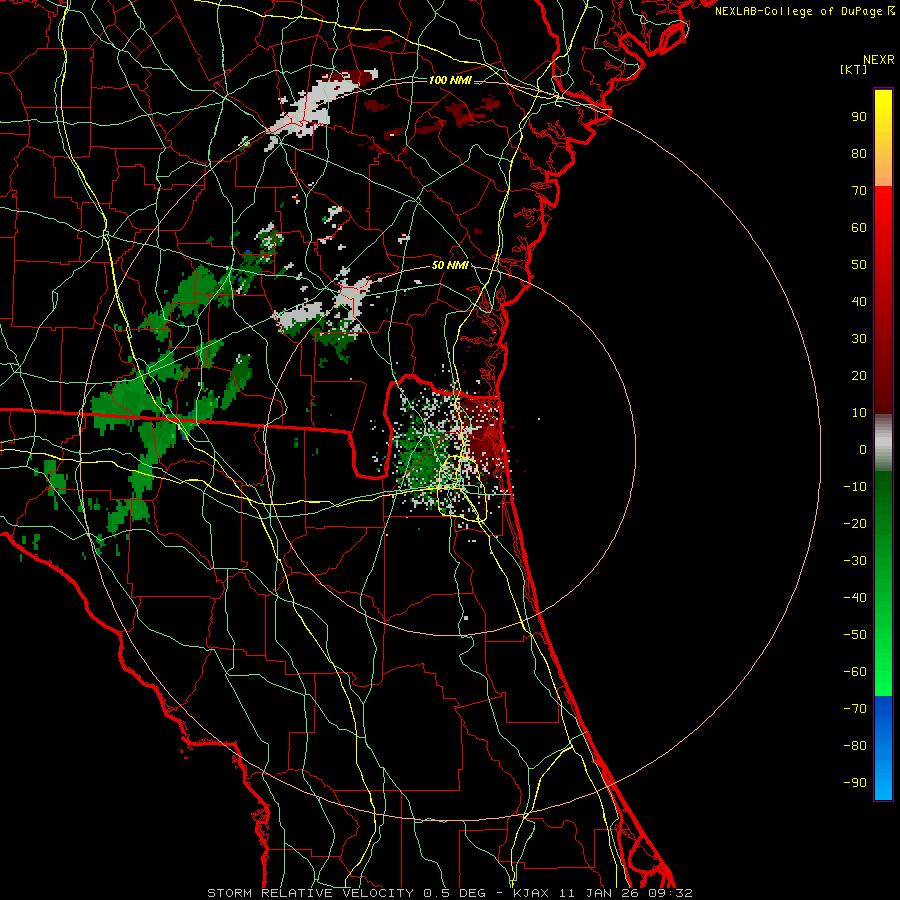Select the 40 value on the velocity scale
Image resolution: width=900 pixels, height=900 pixels.
coord(859,301)
